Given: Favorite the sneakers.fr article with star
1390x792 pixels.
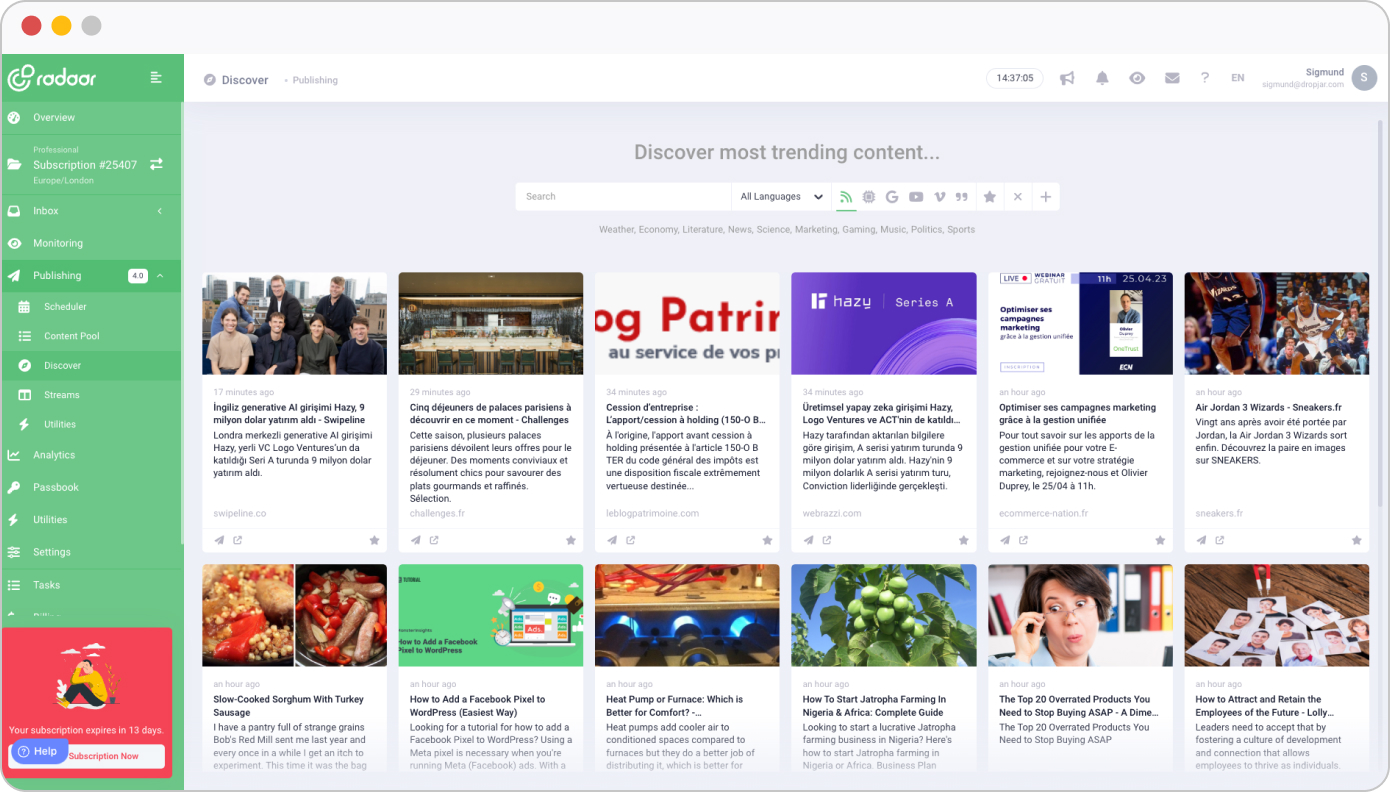Looking at the screenshot, I should click(x=1357, y=540).
